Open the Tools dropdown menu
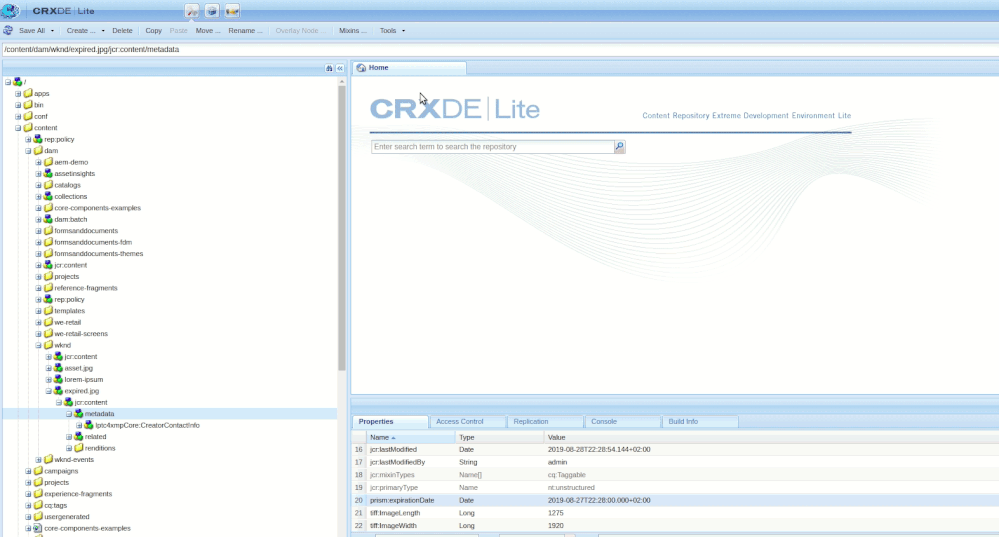Image resolution: width=999 pixels, height=537 pixels. [x=392, y=31]
